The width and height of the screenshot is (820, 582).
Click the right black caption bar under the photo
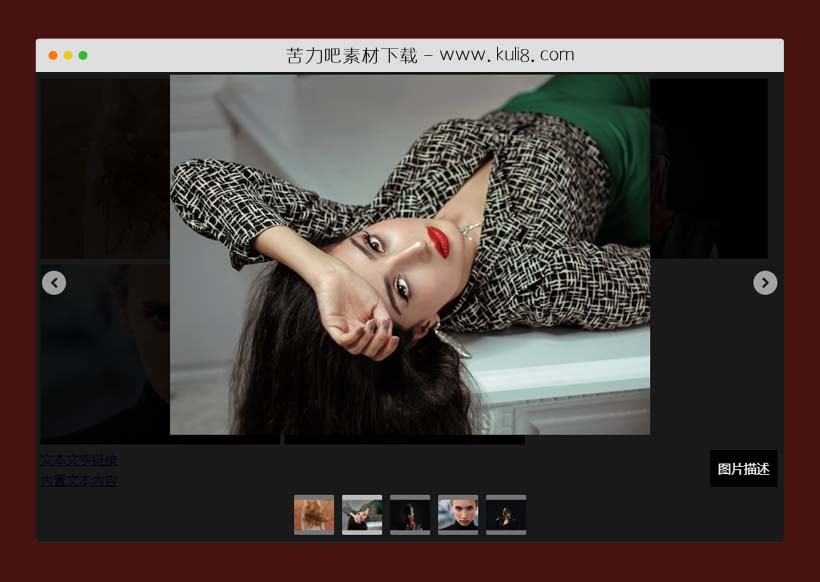tap(404, 440)
